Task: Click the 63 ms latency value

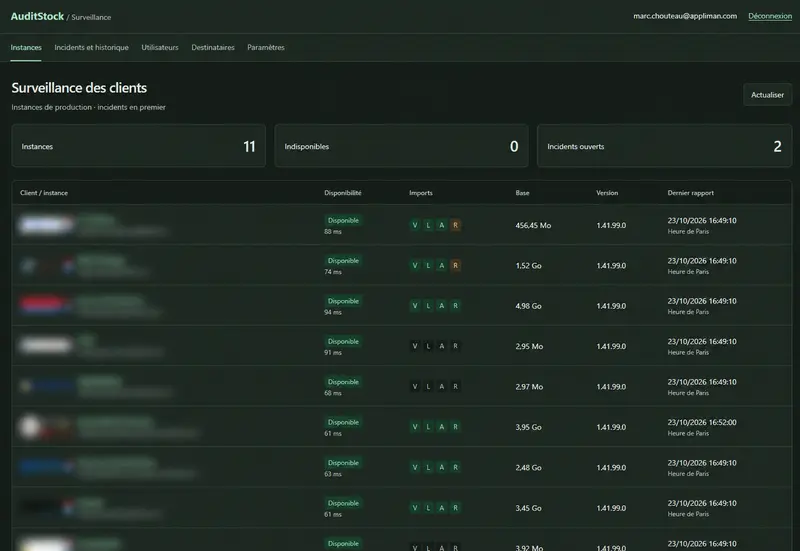Action: (x=333, y=474)
